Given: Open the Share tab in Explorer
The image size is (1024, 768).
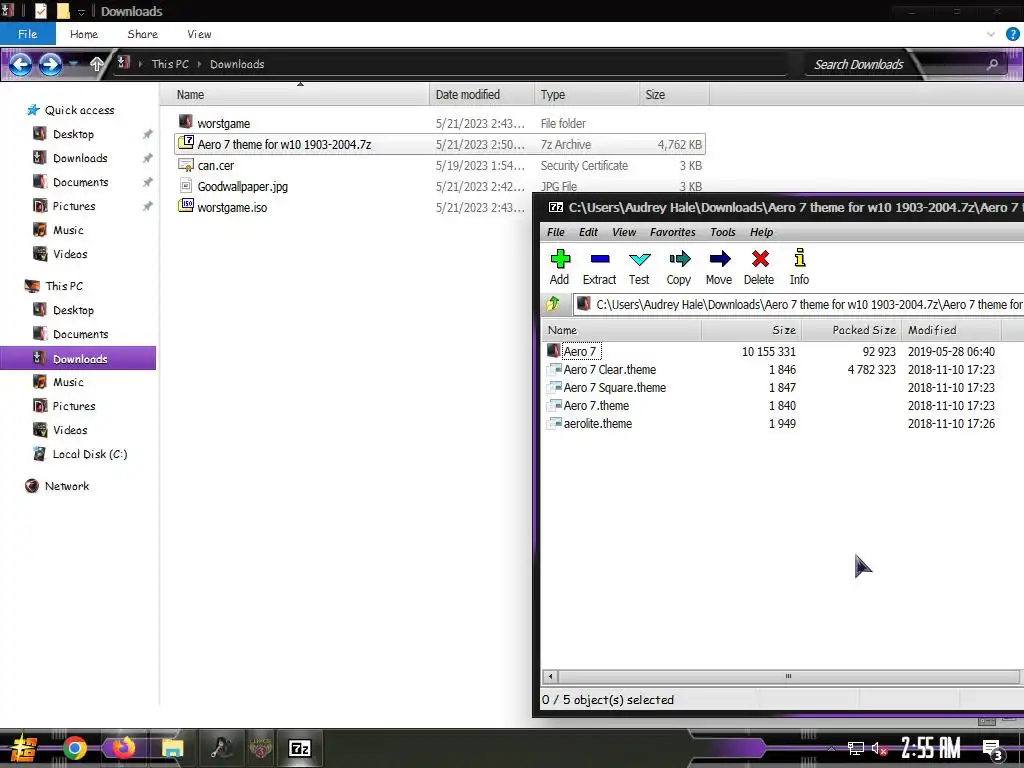Looking at the screenshot, I should [142, 34].
